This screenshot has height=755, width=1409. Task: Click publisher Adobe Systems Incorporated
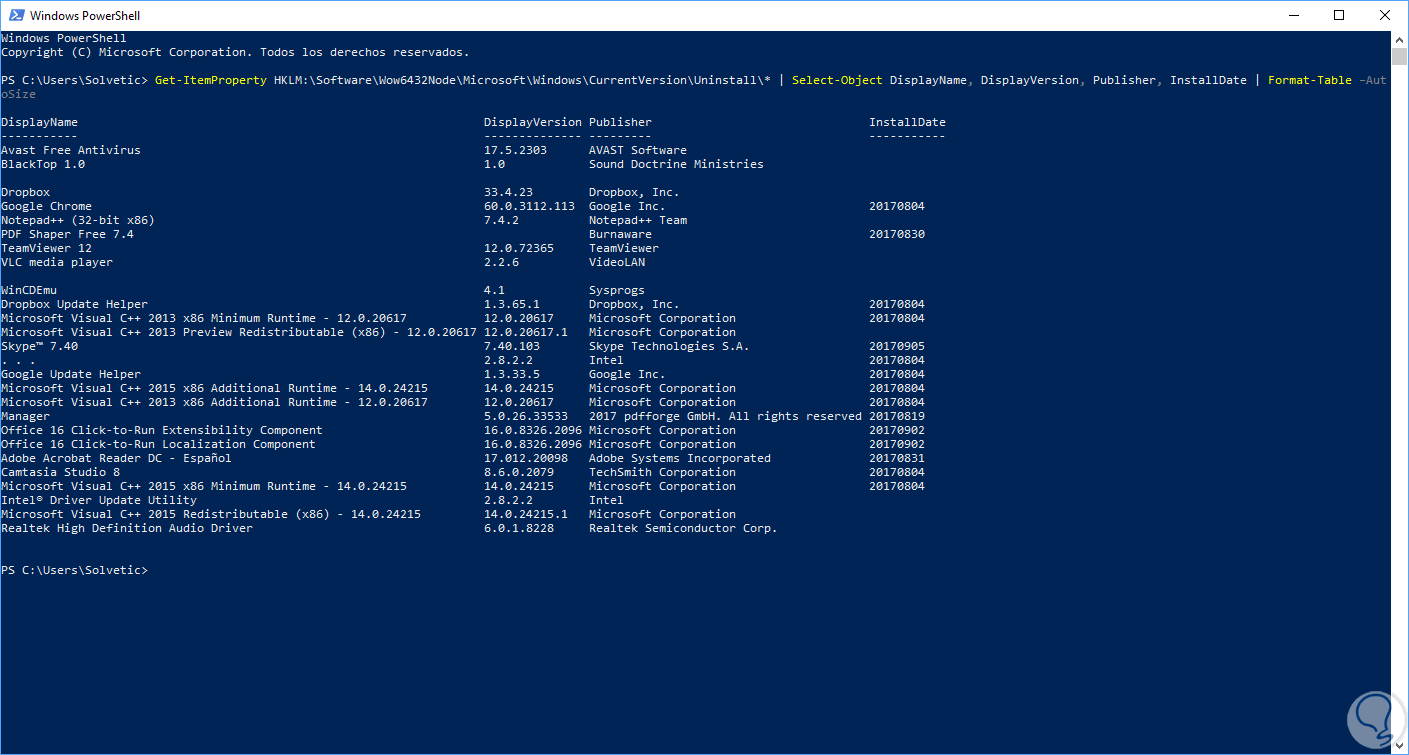(680, 458)
